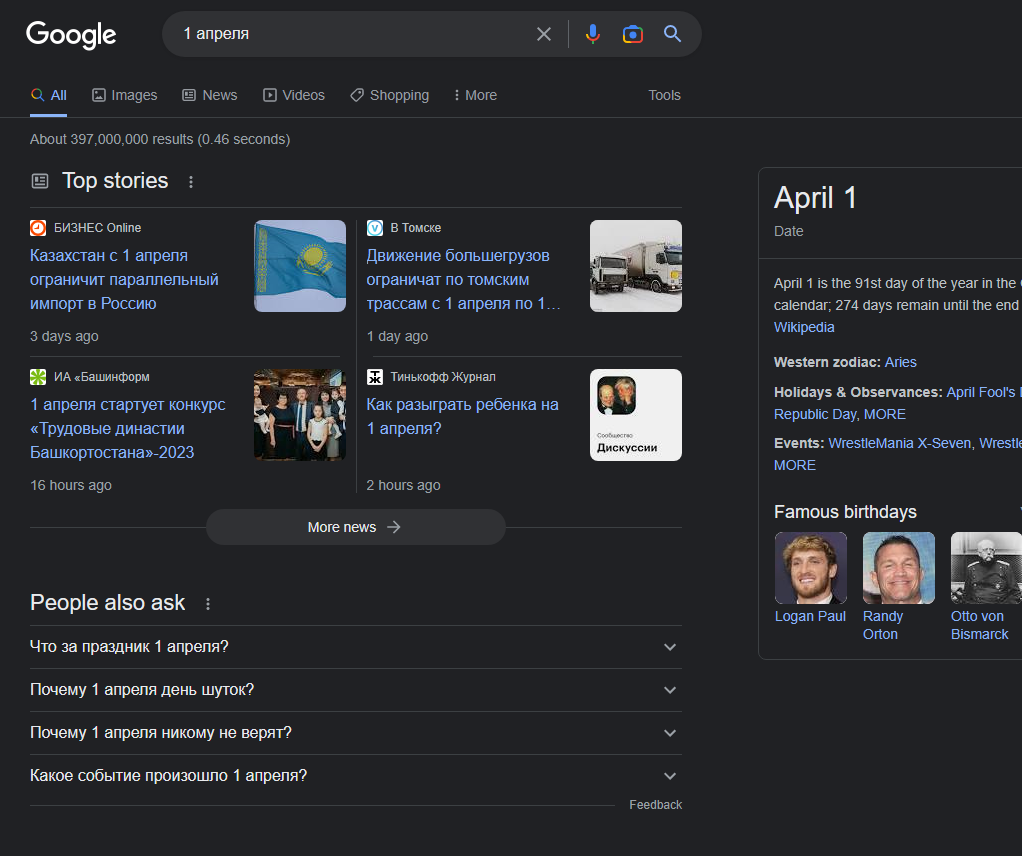Start voice search with microphone icon
Screen dimensions: 1022x856
coord(592,34)
